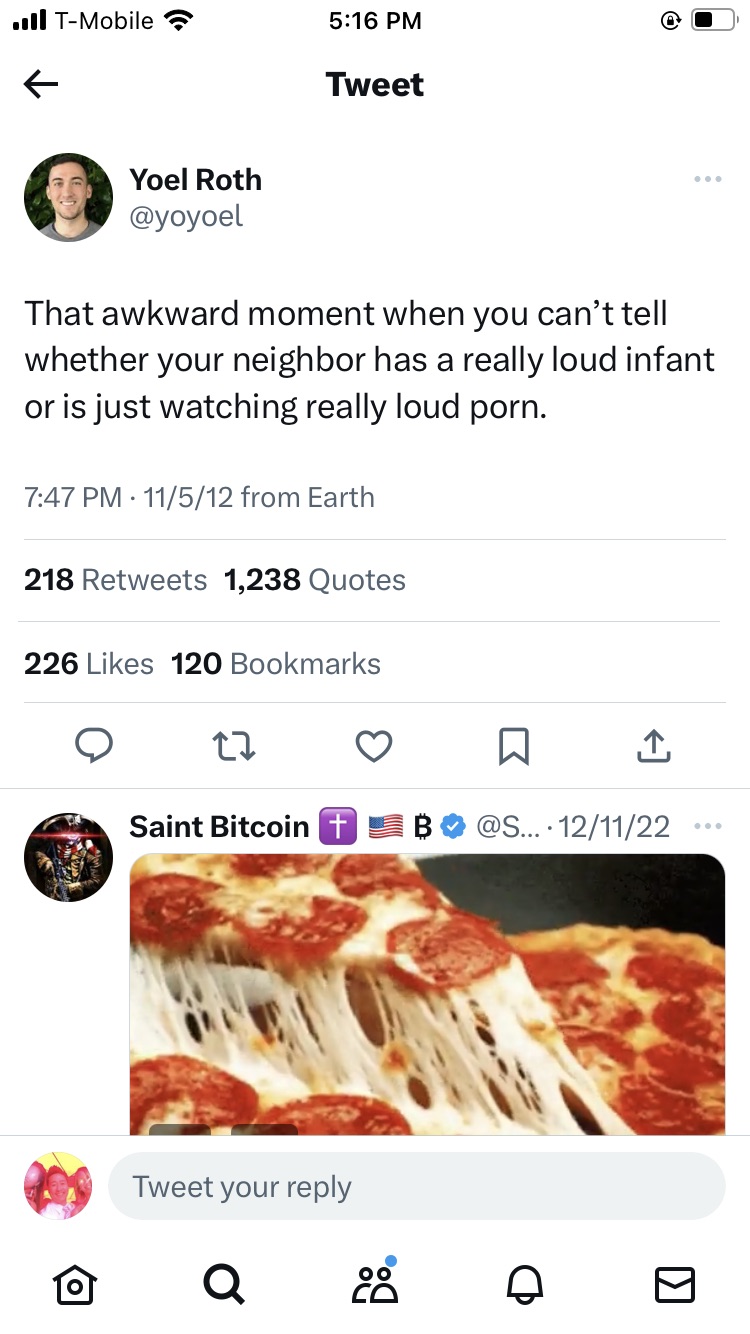750x1334 pixels.
Task: Open Yoel Roth's profile picture
Action: [x=68, y=197]
